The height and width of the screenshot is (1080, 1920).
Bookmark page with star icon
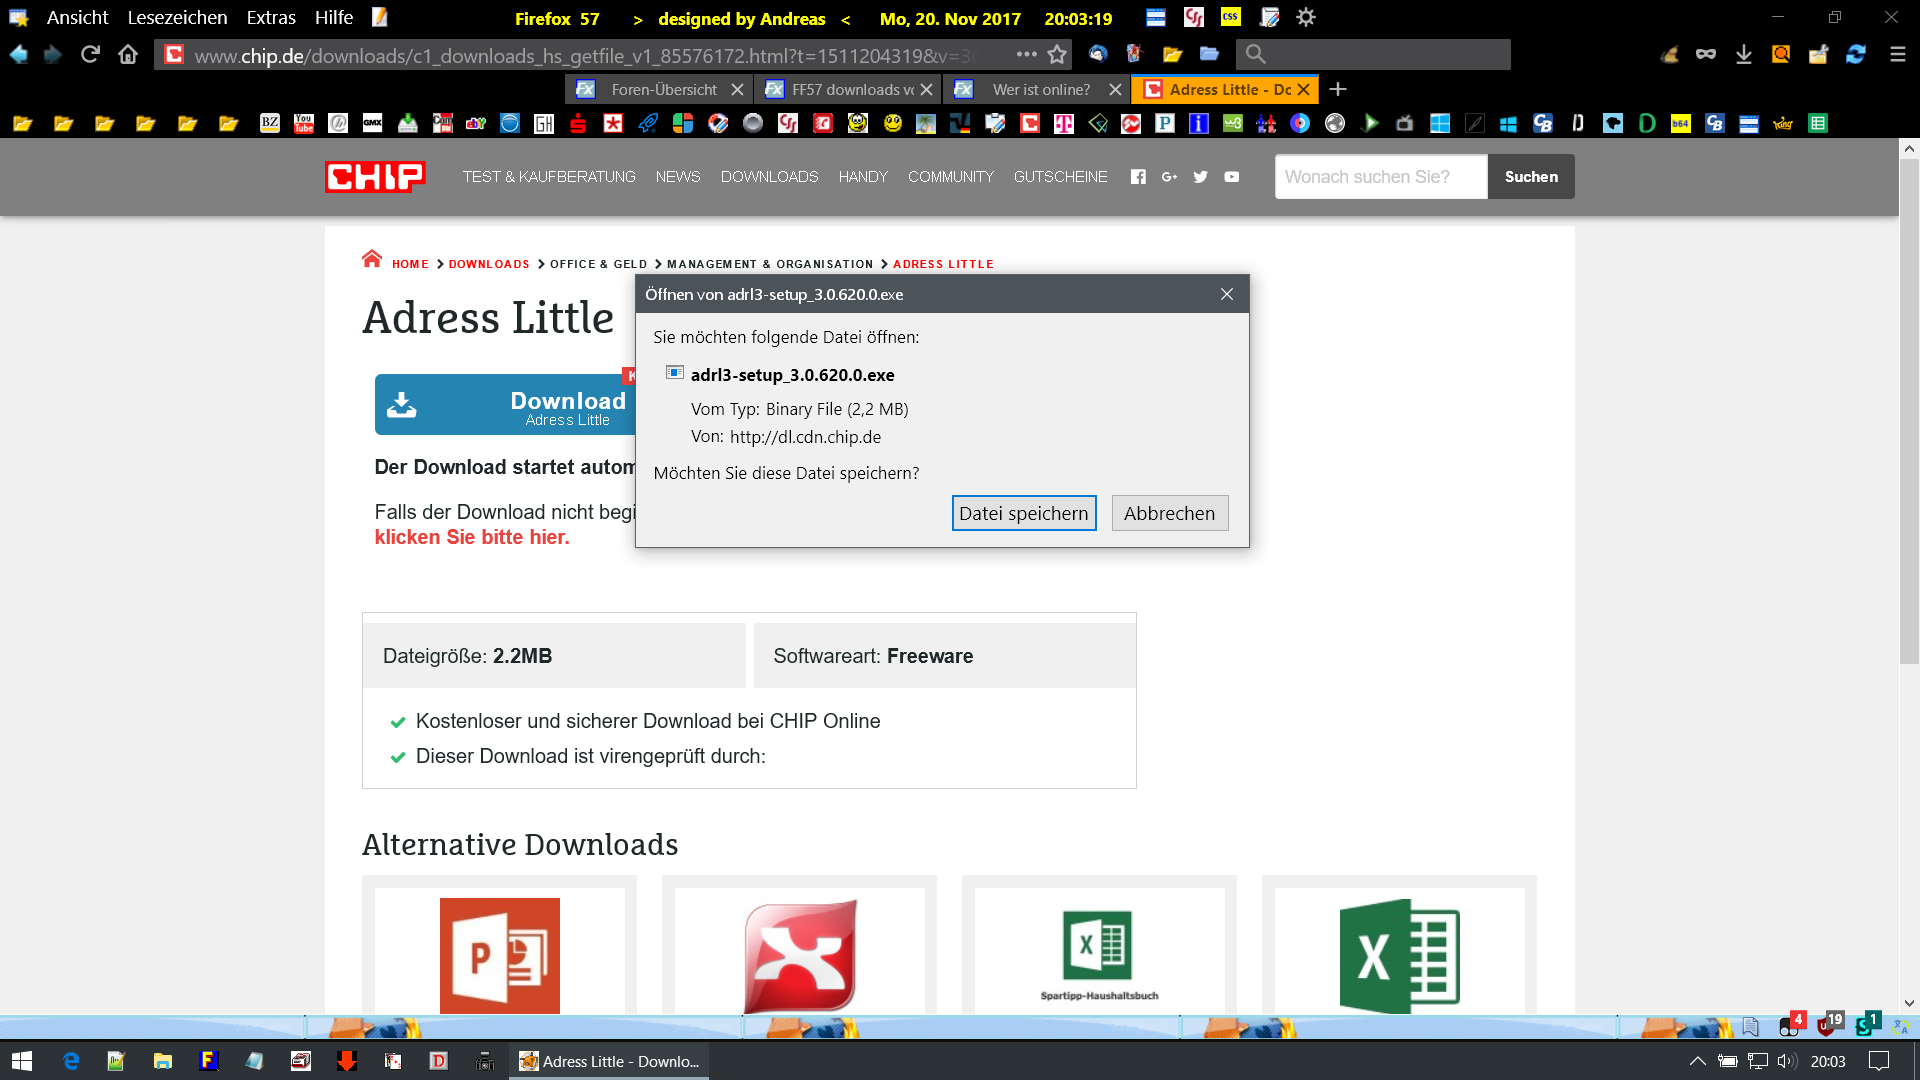(1057, 54)
